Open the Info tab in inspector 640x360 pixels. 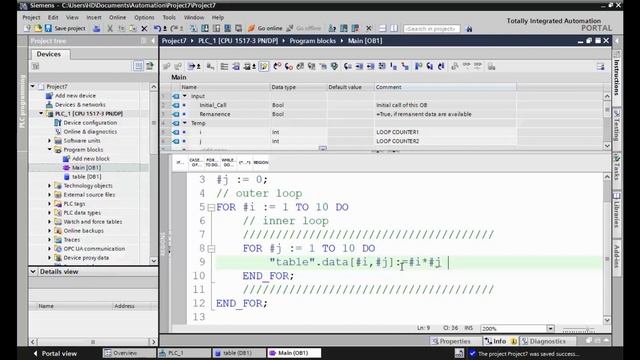tap(500, 341)
